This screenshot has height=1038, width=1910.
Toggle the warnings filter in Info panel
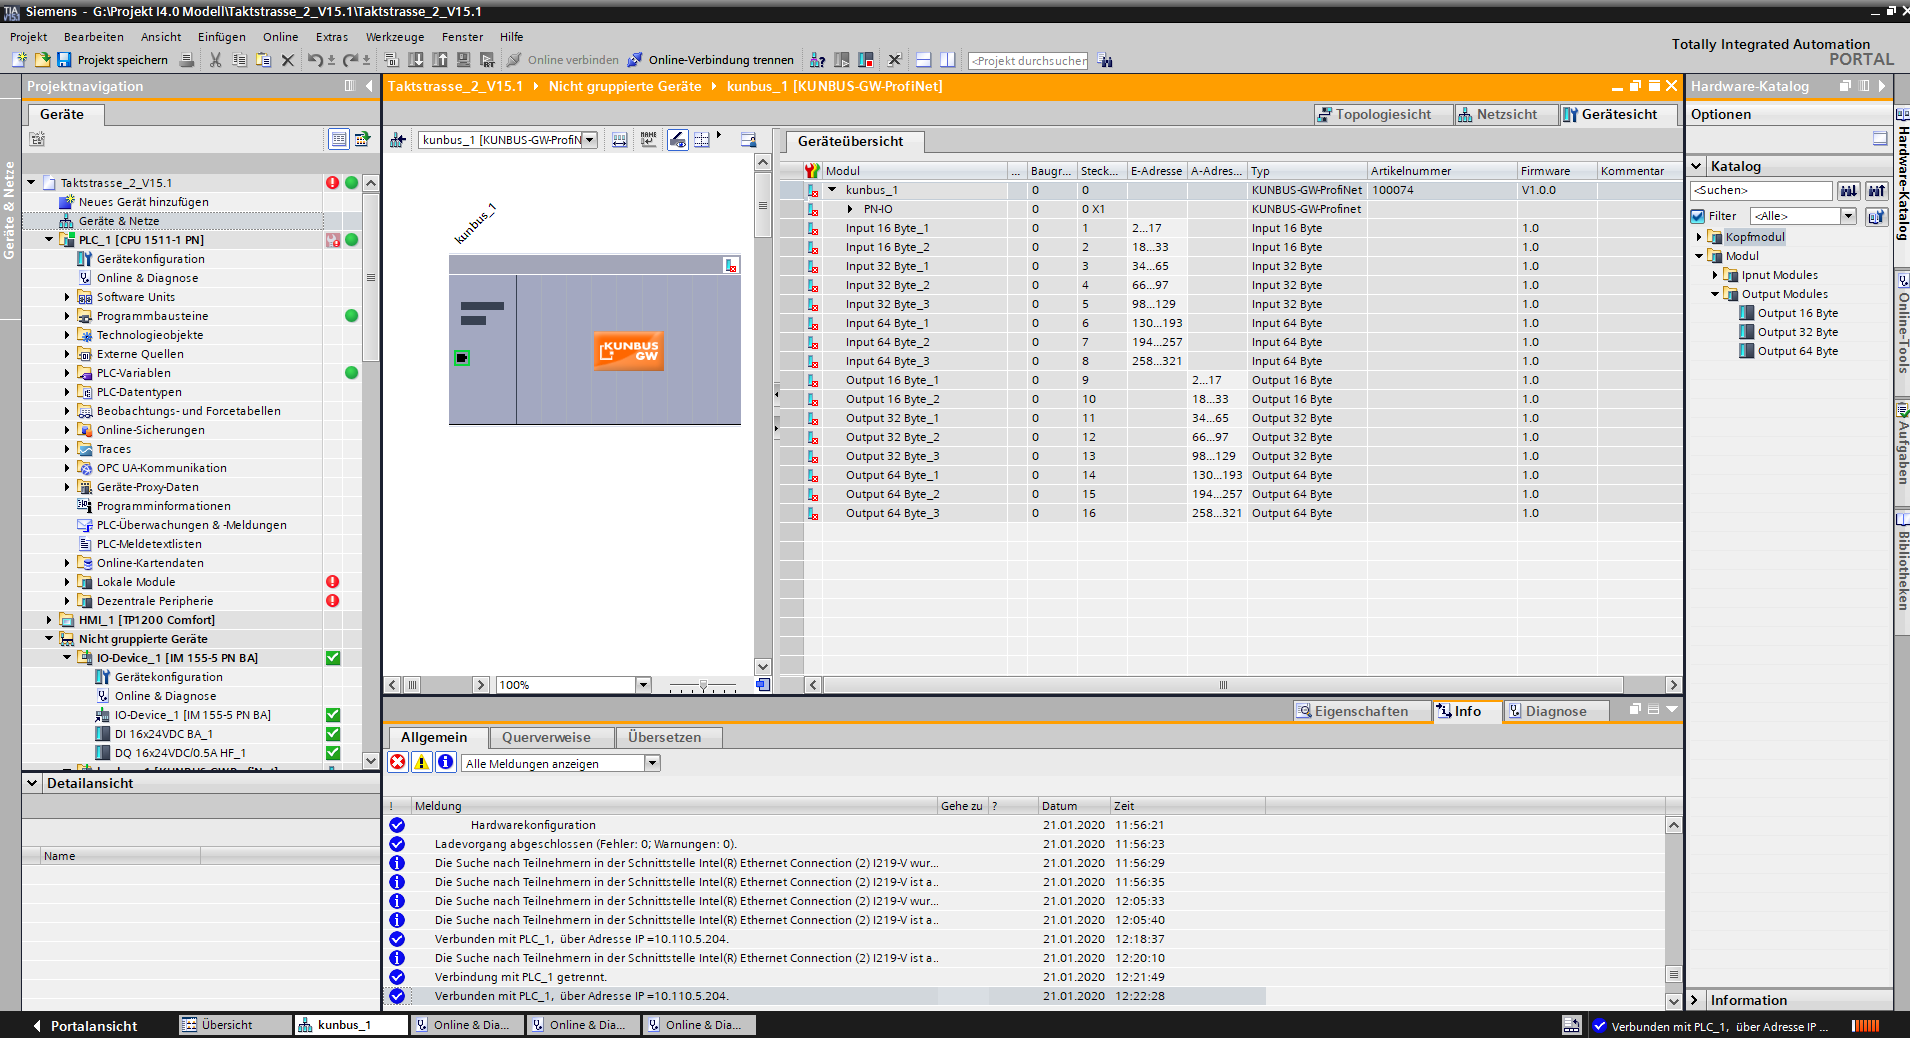(x=422, y=763)
